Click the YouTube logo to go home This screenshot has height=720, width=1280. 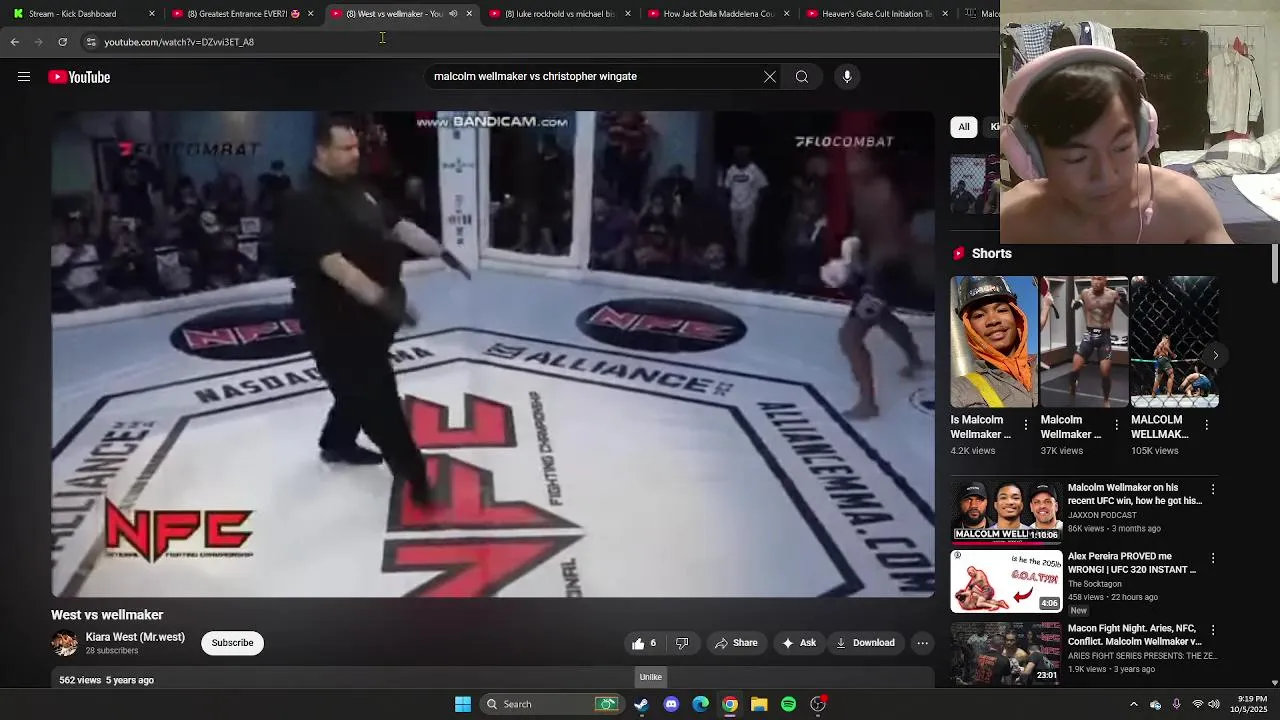pyautogui.click(x=79, y=77)
